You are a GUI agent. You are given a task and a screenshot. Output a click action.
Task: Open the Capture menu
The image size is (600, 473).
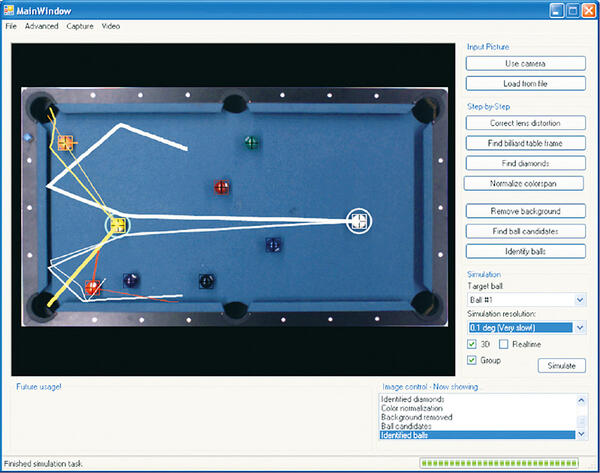point(80,26)
